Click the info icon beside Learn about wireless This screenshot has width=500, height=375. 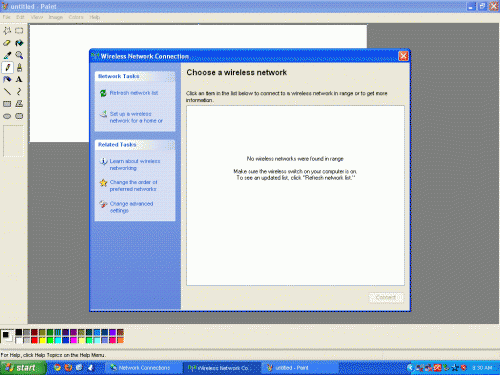coord(103,161)
